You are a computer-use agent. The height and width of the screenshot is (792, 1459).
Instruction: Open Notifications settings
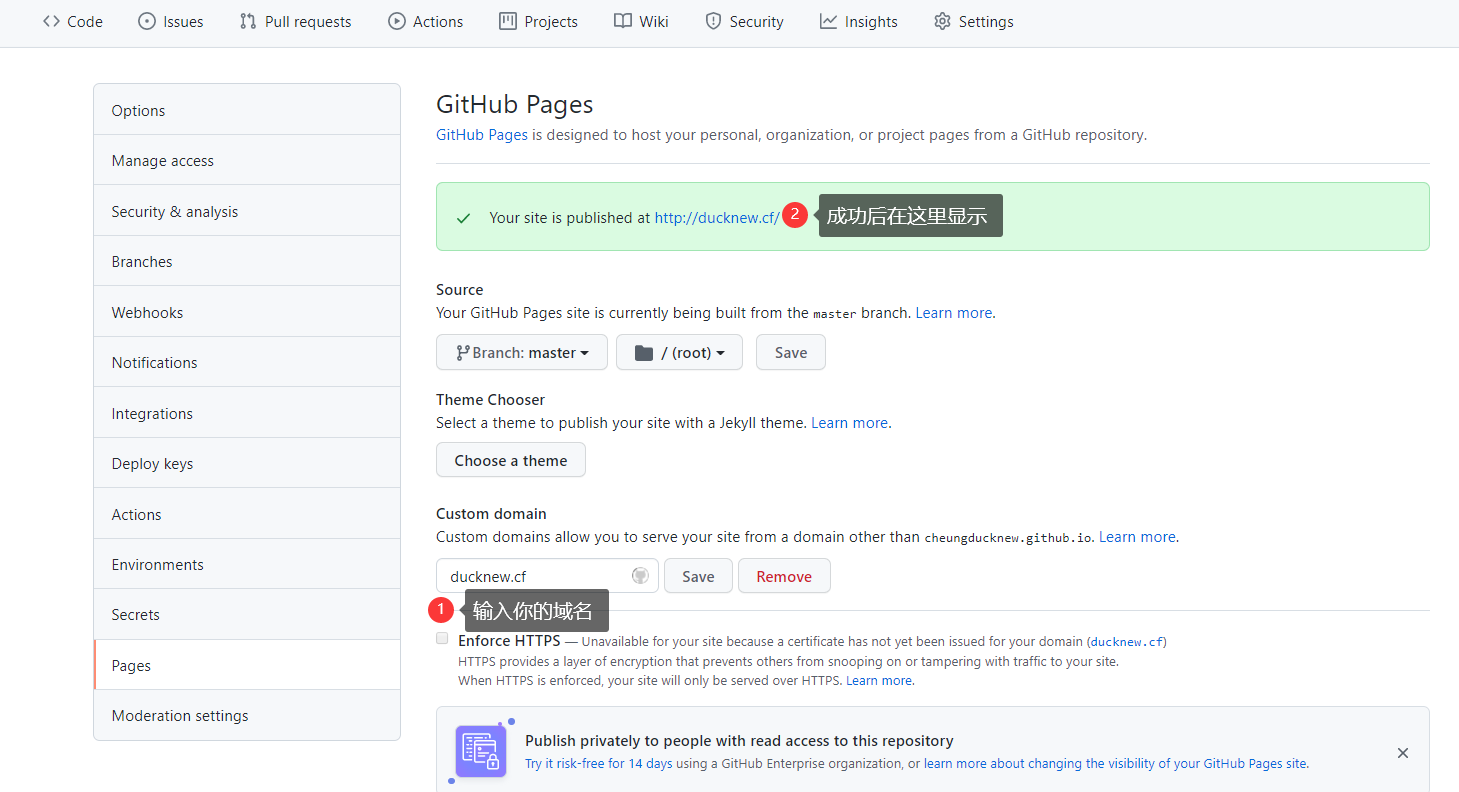247,362
